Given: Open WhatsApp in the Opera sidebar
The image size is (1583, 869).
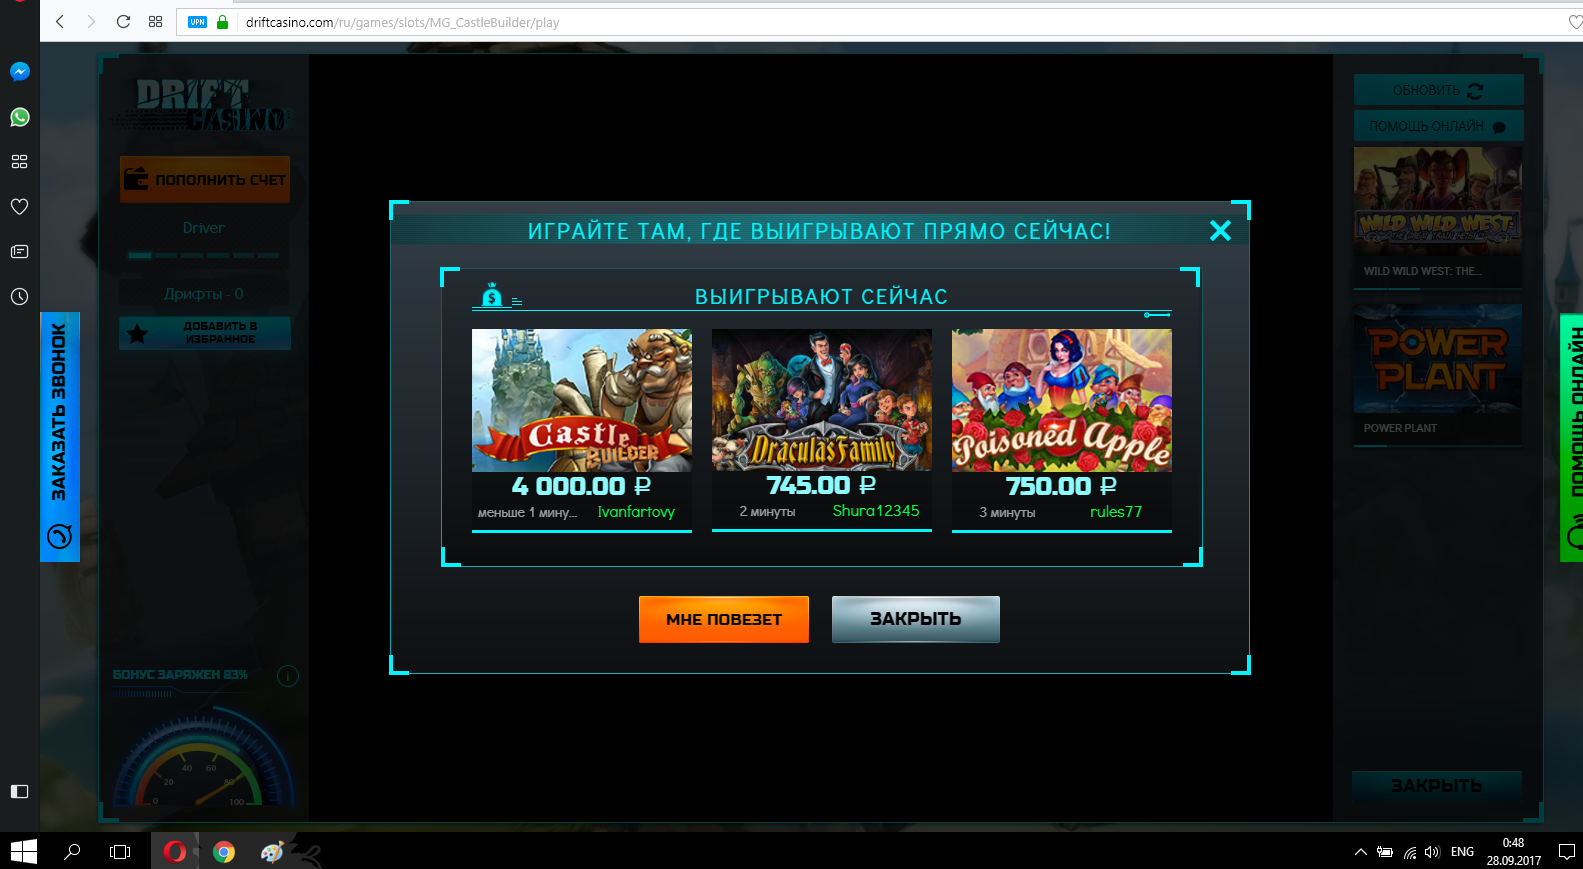Looking at the screenshot, I should pos(19,117).
